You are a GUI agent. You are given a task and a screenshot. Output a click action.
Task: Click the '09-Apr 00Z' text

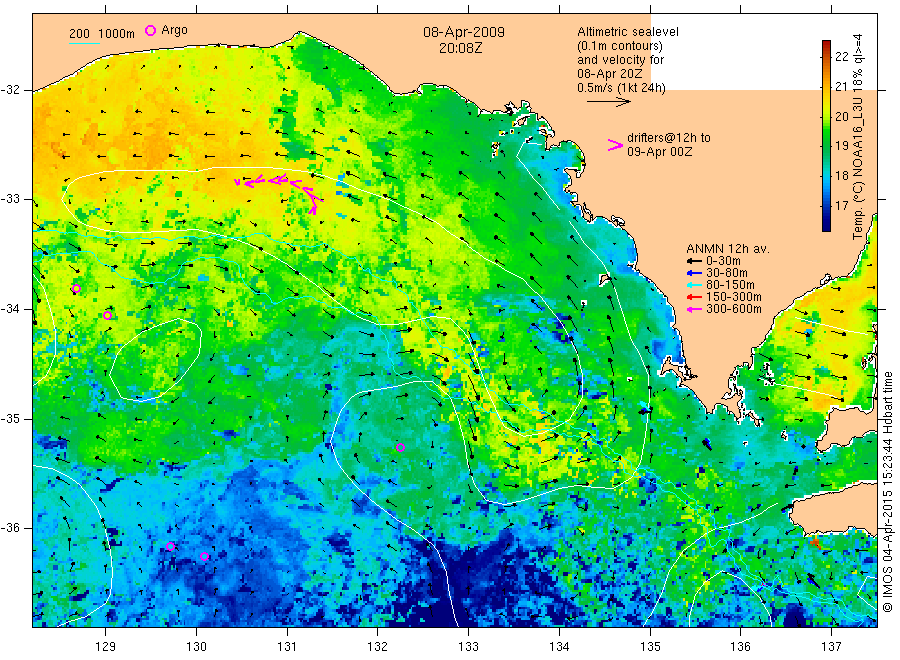(x=660, y=152)
